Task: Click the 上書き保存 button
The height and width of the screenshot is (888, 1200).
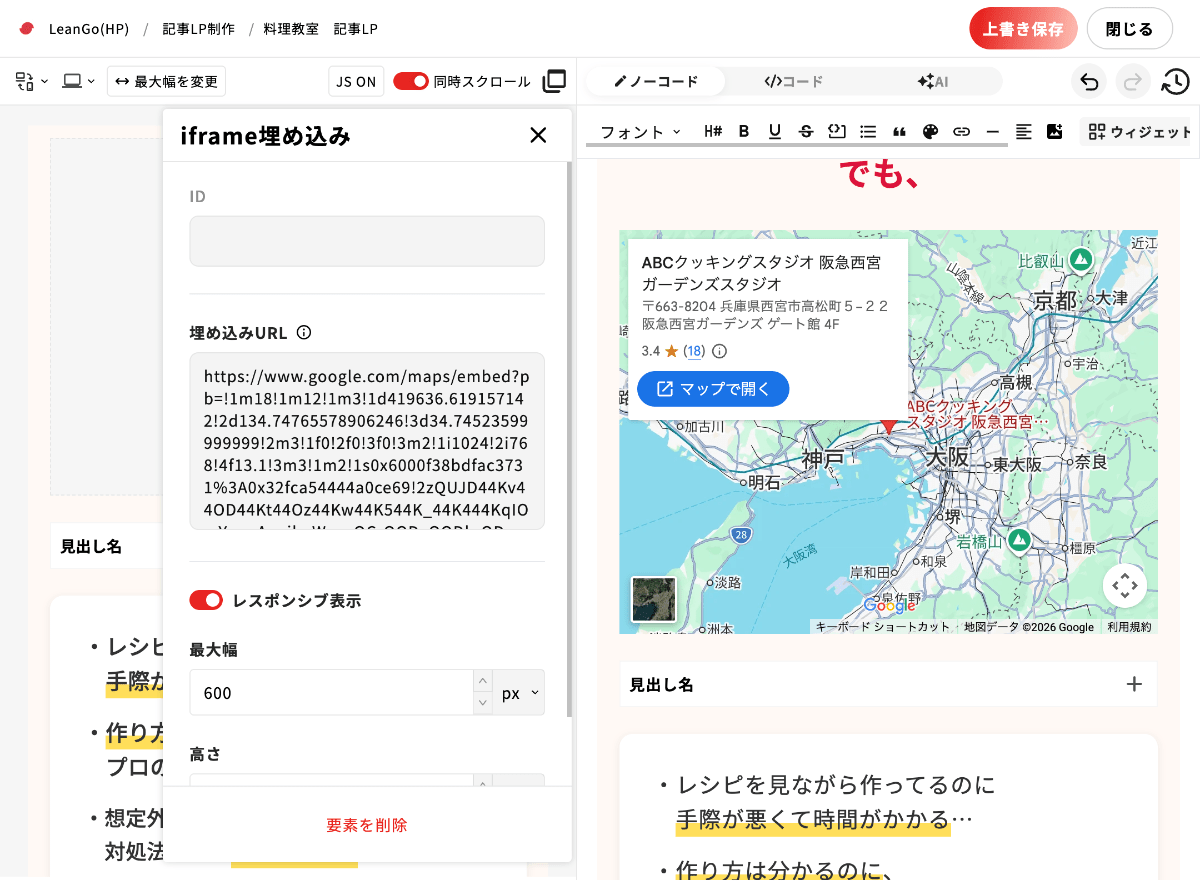Action: (x=1023, y=29)
